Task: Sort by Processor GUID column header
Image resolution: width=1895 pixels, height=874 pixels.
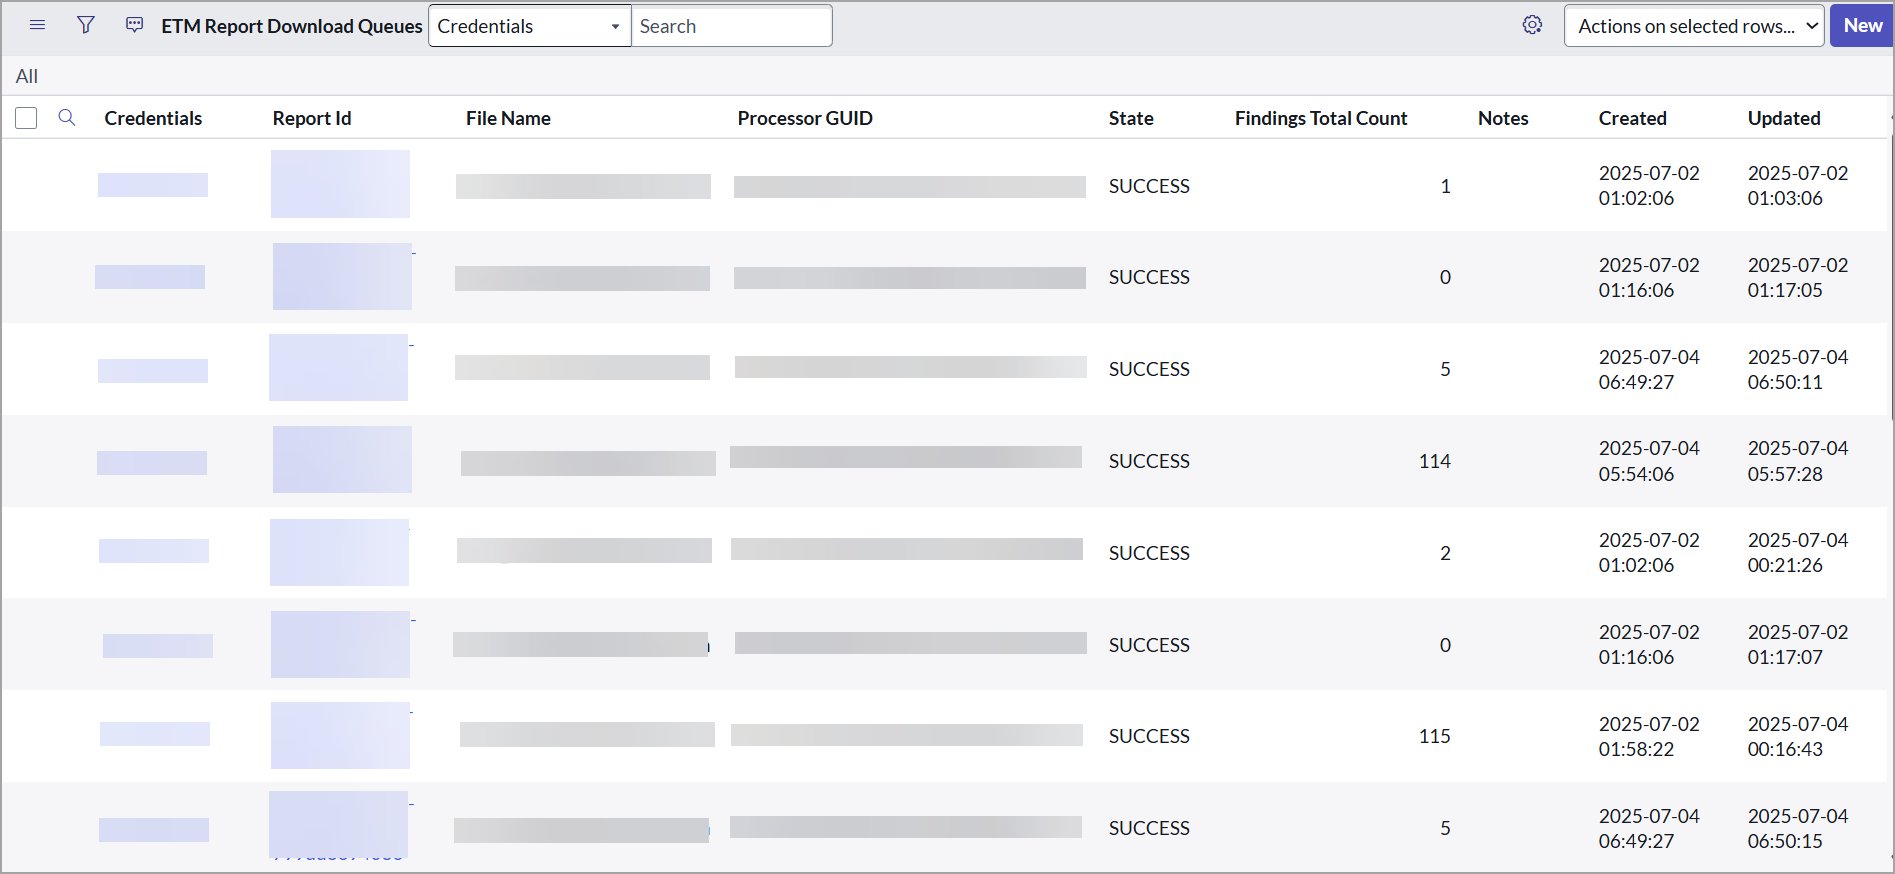Action: (805, 118)
